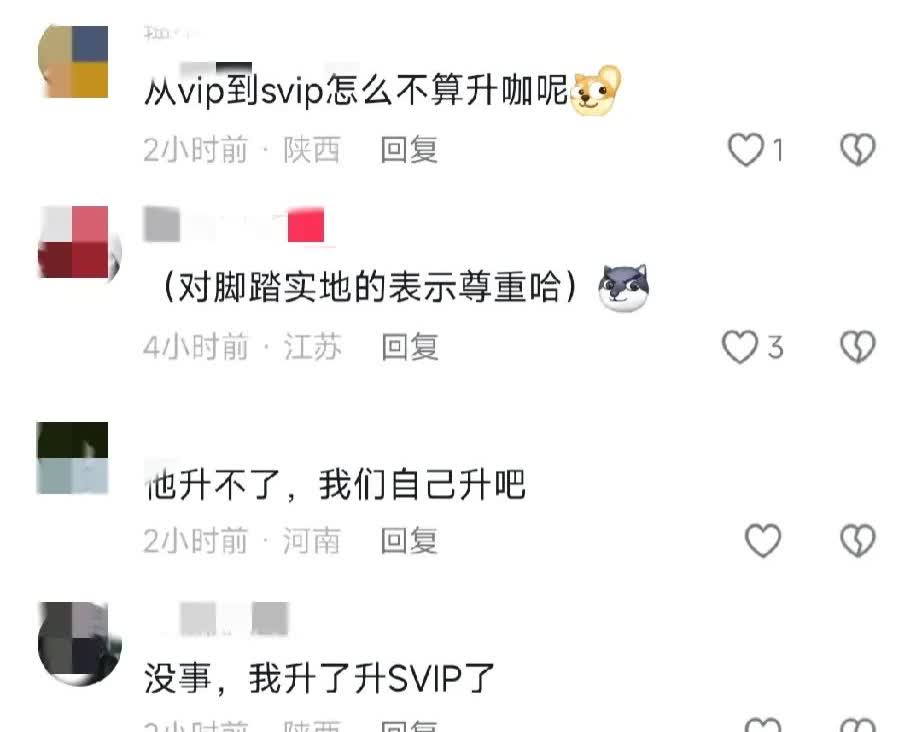Viewport: 918px width, 732px height.
Task: Like the Shaanxi vip to svip comment
Action: pos(746,150)
